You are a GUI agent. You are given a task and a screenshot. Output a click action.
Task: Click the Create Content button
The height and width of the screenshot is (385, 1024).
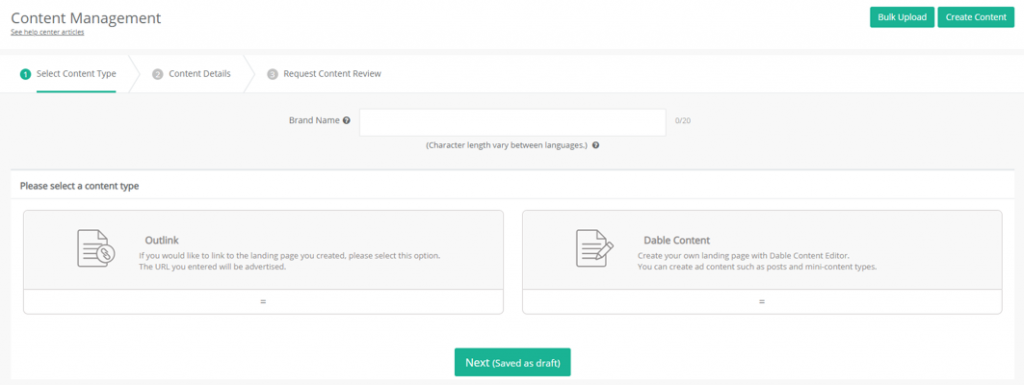[x=976, y=18]
